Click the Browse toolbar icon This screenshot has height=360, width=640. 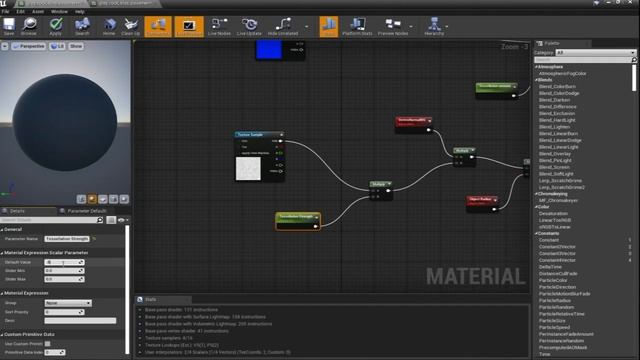tap(29, 26)
